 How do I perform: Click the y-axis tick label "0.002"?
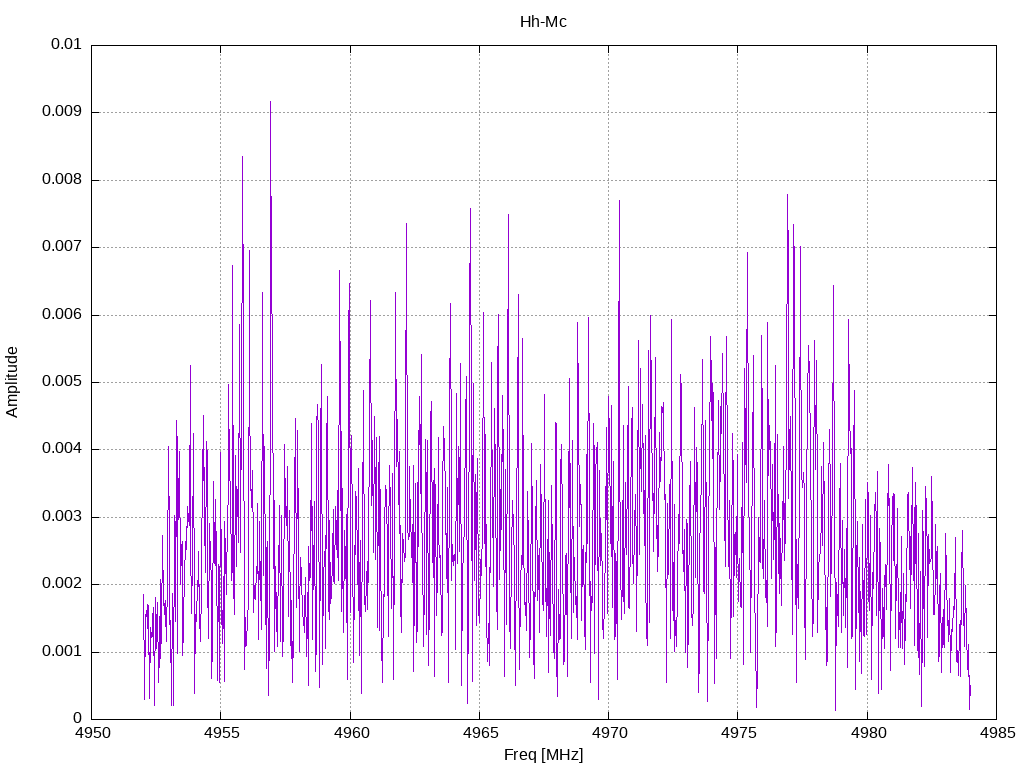[62, 584]
